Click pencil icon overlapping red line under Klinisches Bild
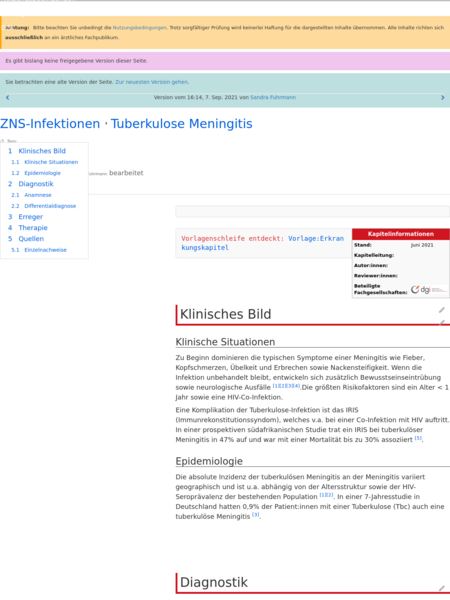 click(x=442, y=323)
